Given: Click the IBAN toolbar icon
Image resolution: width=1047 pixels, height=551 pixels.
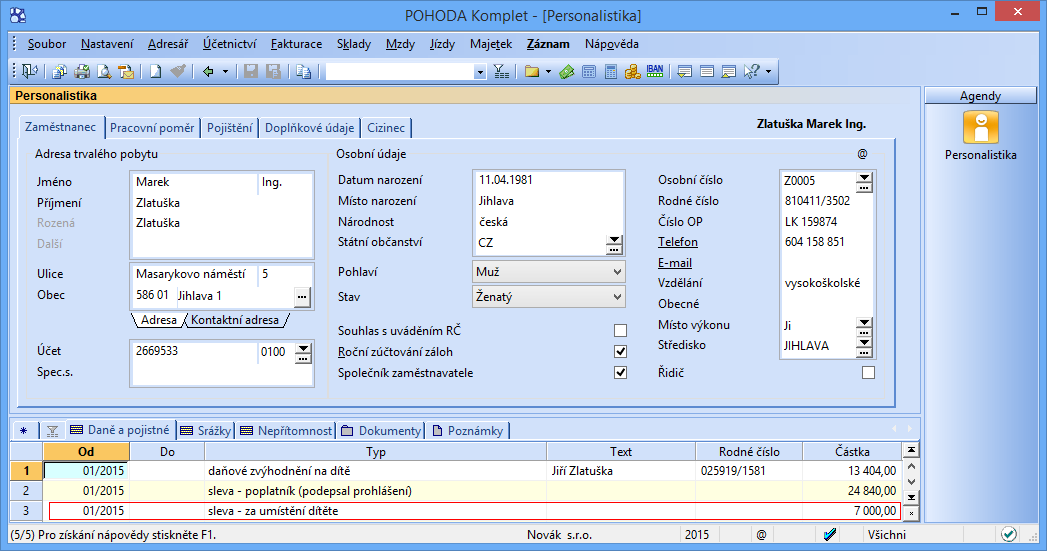Looking at the screenshot, I should [x=655, y=71].
